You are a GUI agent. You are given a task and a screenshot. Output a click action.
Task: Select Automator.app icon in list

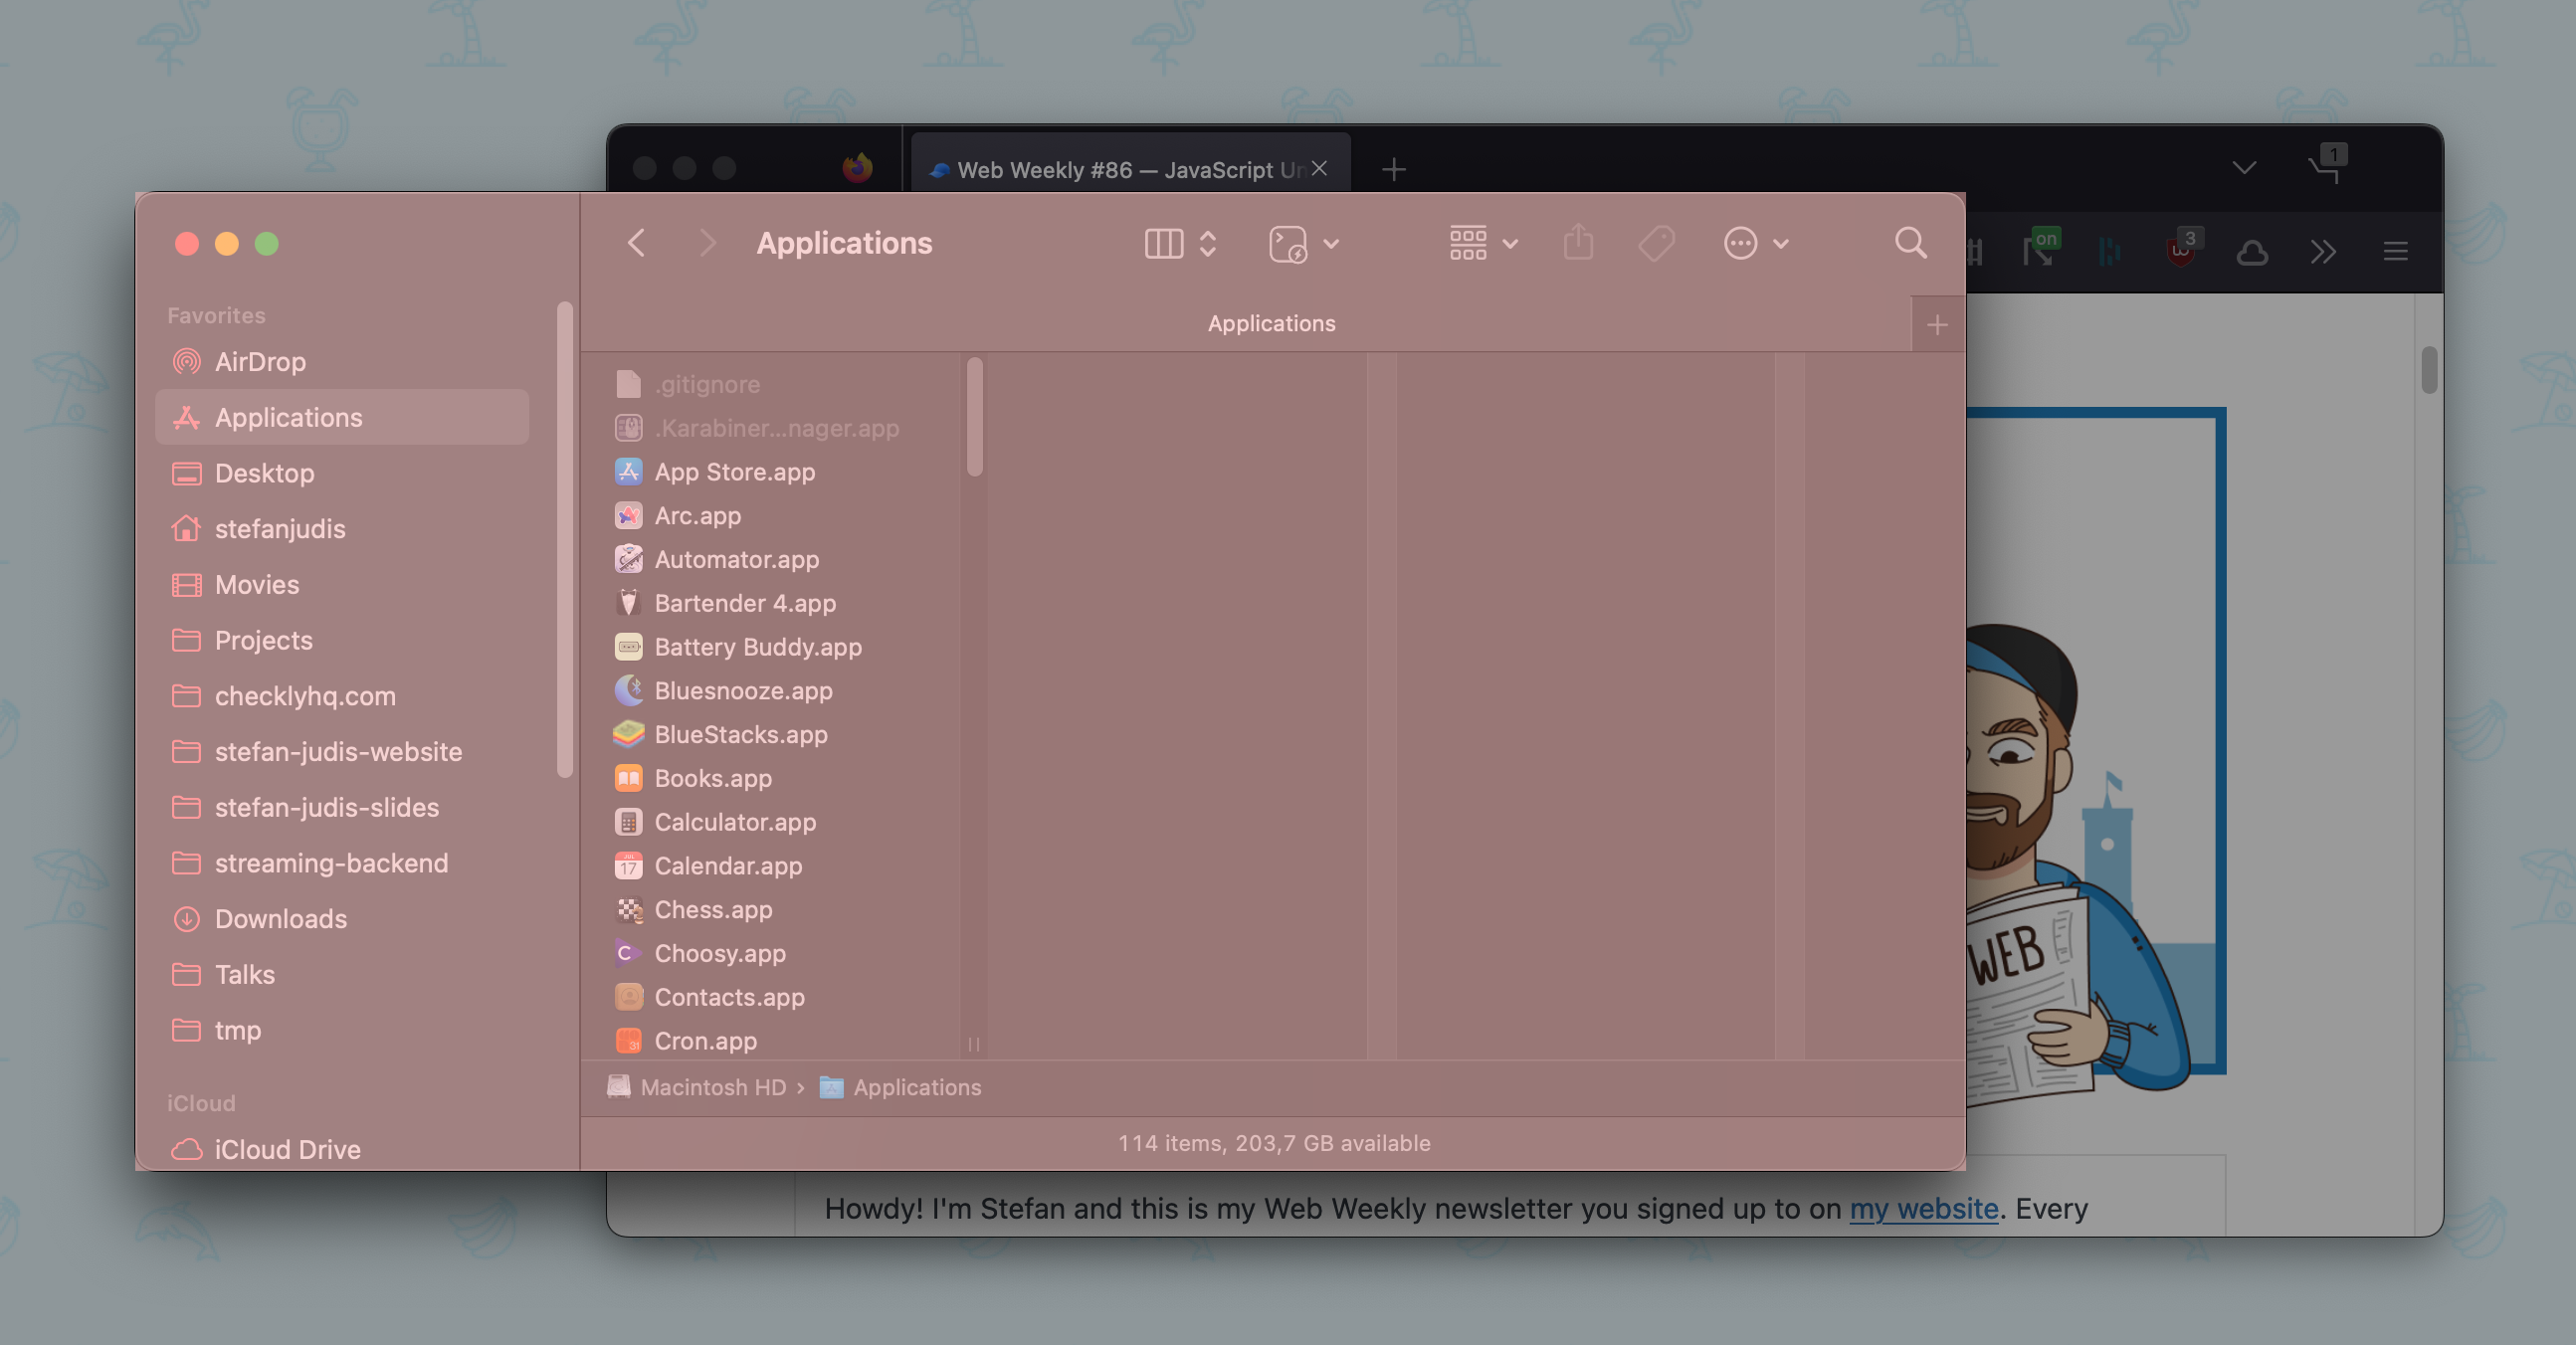628,559
